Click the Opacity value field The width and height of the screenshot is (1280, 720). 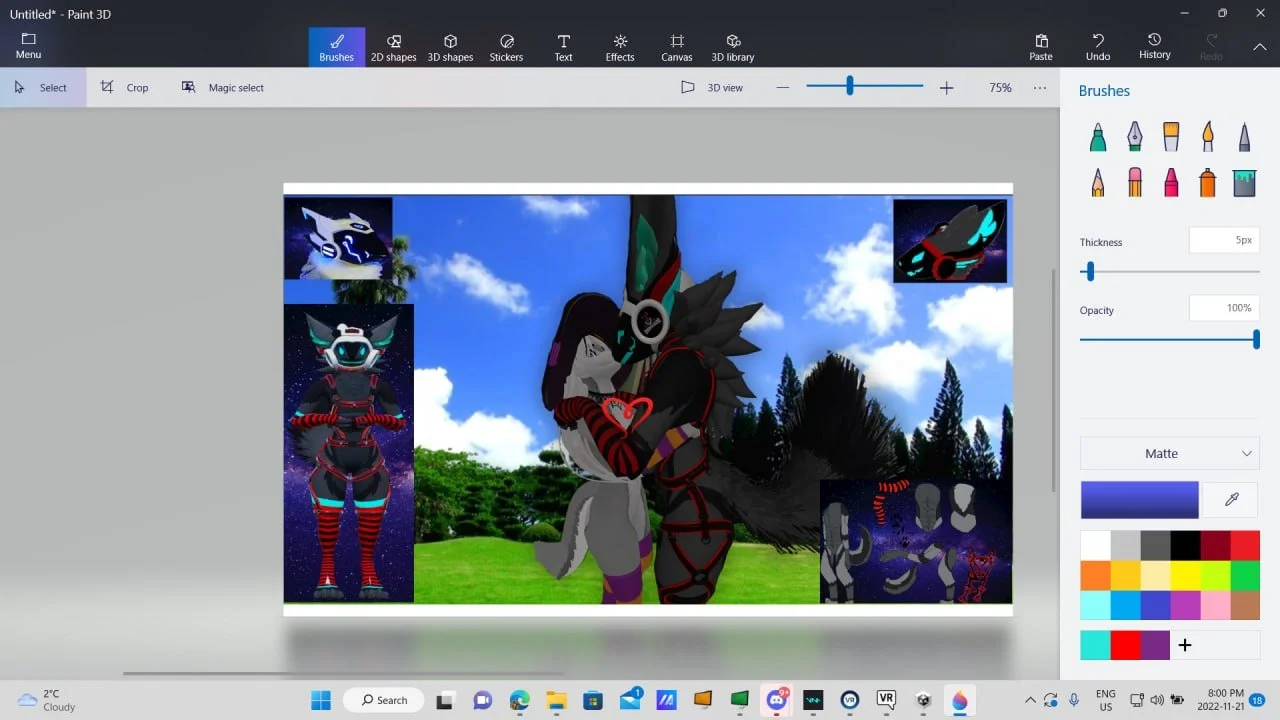[x=1224, y=308]
